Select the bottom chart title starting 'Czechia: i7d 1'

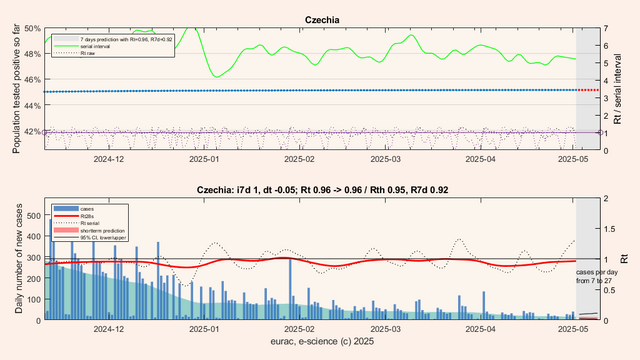pyautogui.click(x=322, y=190)
